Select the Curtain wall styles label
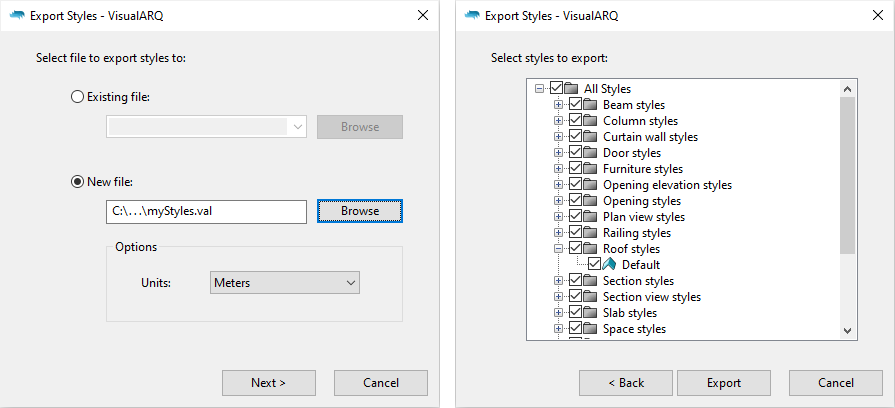This screenshot has height=408, width=895. 650,137
